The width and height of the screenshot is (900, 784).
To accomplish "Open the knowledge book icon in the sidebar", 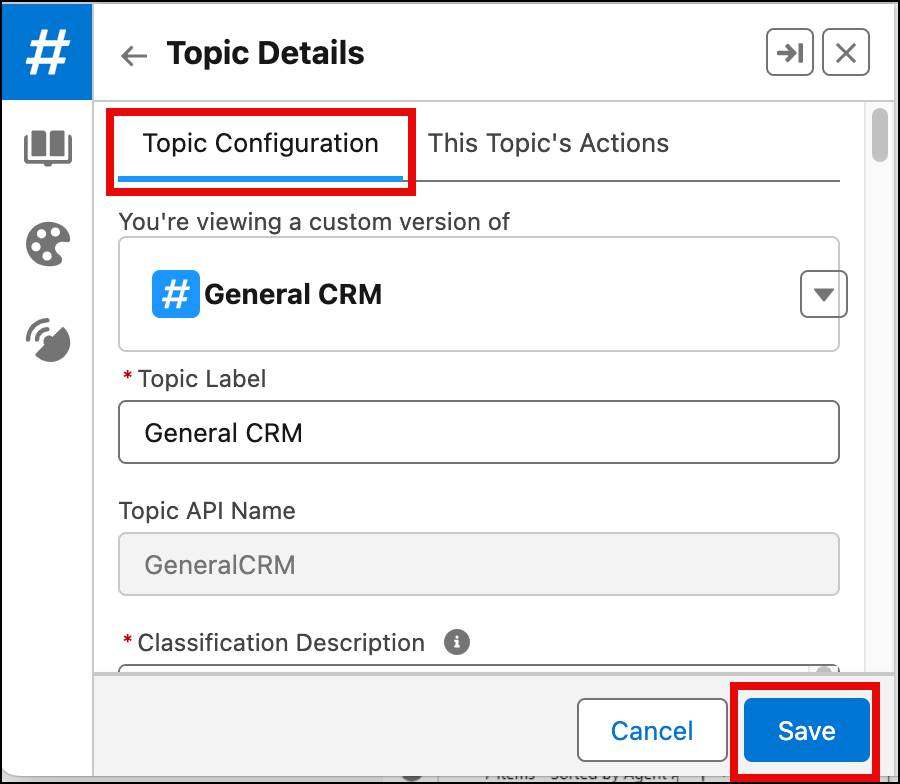I will tap(47, 148).
